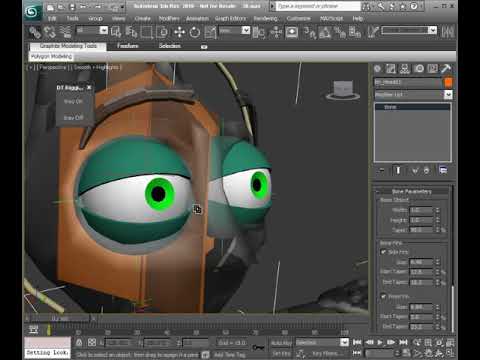Toggle the Selection Lock icon
Viewport: 480px width, 360px height.
(x=79, y=343)
